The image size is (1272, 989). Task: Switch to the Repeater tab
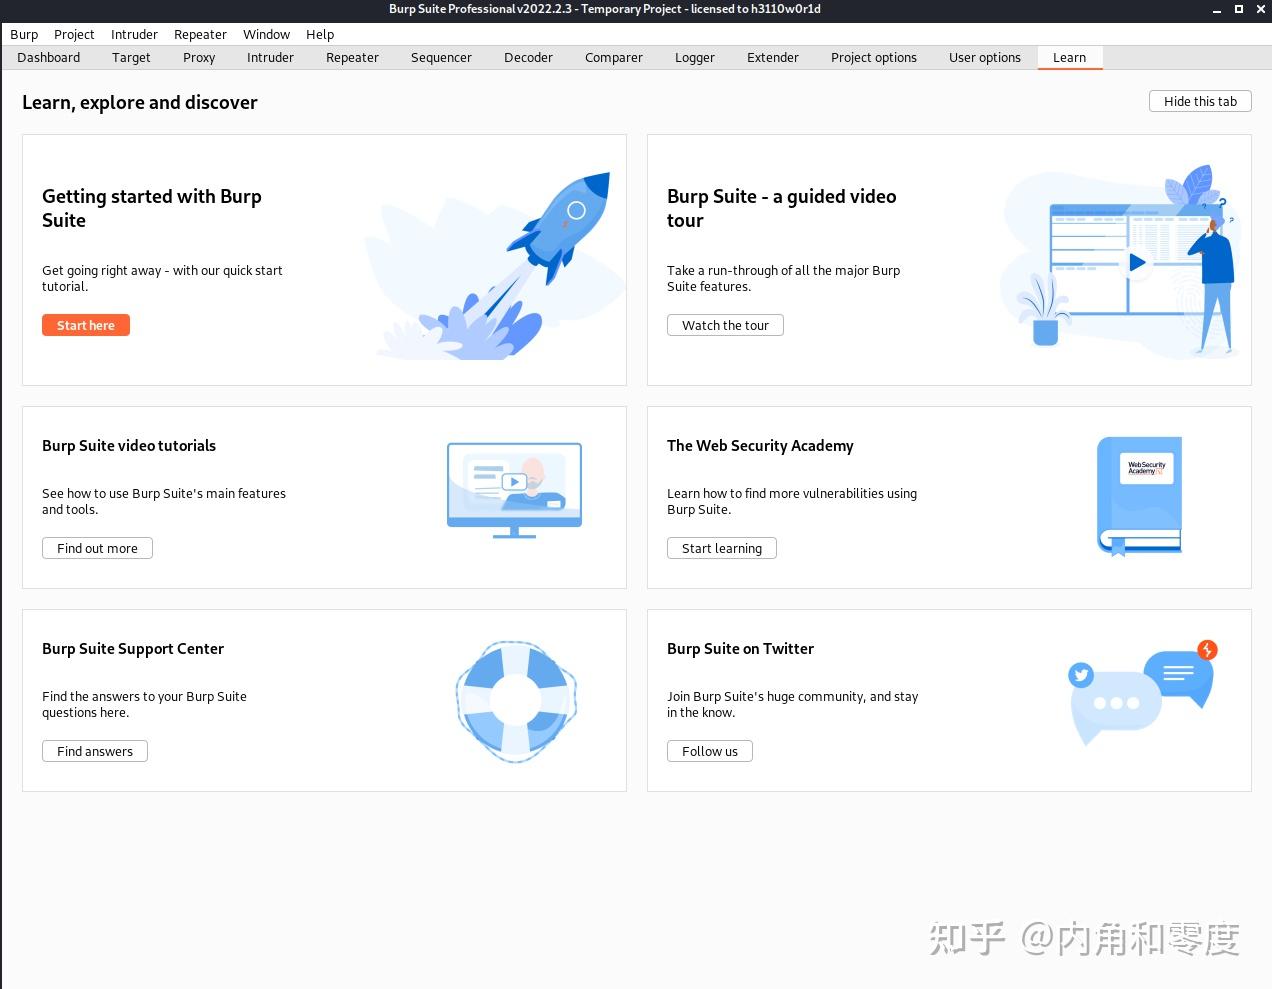(352, 57)
